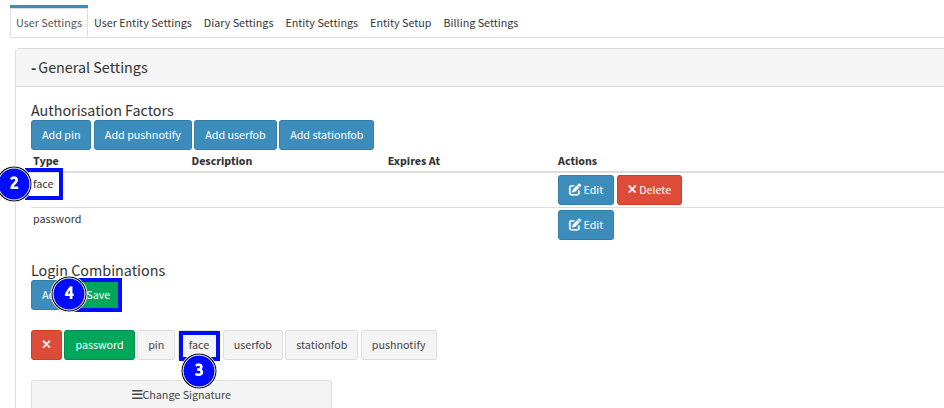The height and width of the screenshot is (408, 944).
Task: Toggle pin in login combination
Action: [x=156, y=345]
